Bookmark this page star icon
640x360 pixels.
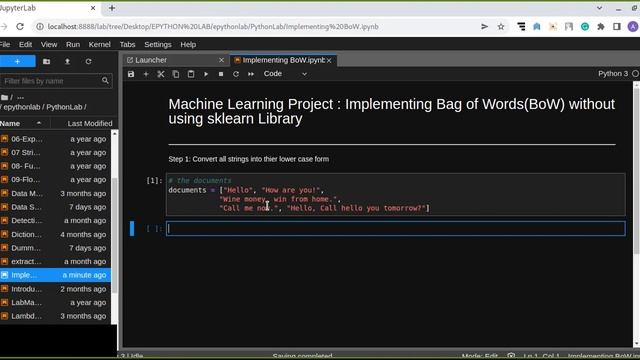click(x=501, y=27)
